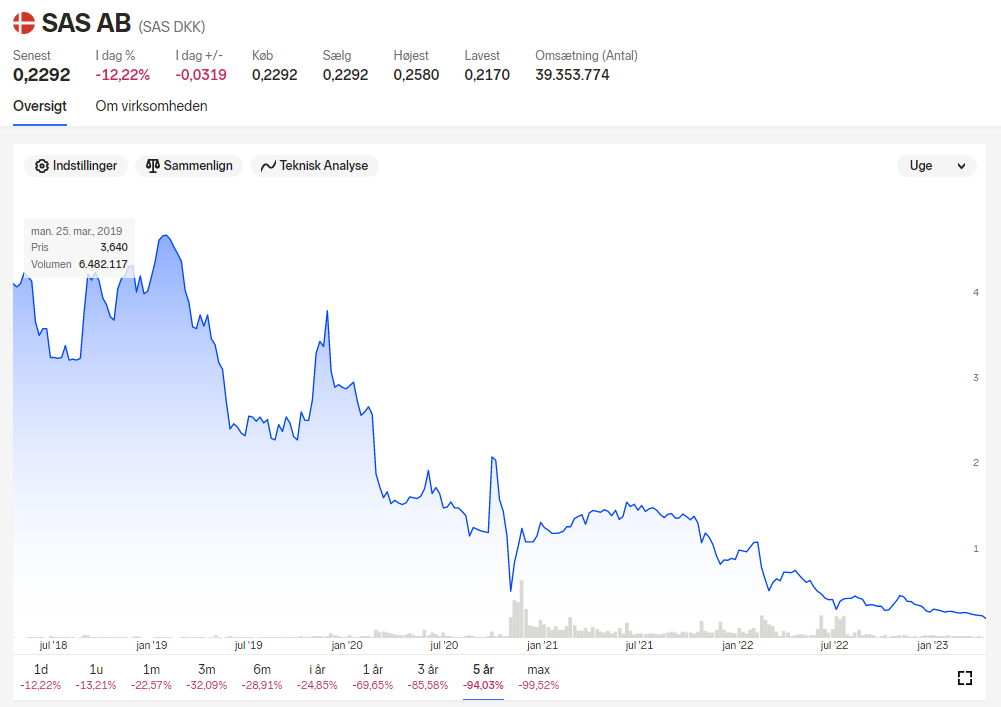Screen dimensions: 1001x707
Task: Open Indstillinger chart settings
Action: pyautogui.click(x=76, y=166)
